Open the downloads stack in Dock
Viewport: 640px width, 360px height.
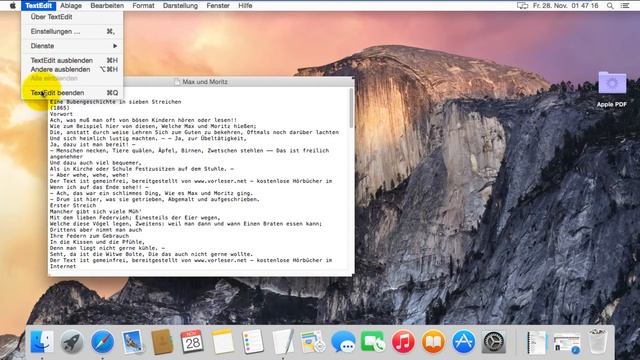pyautogui.click(x=567, y=343)
